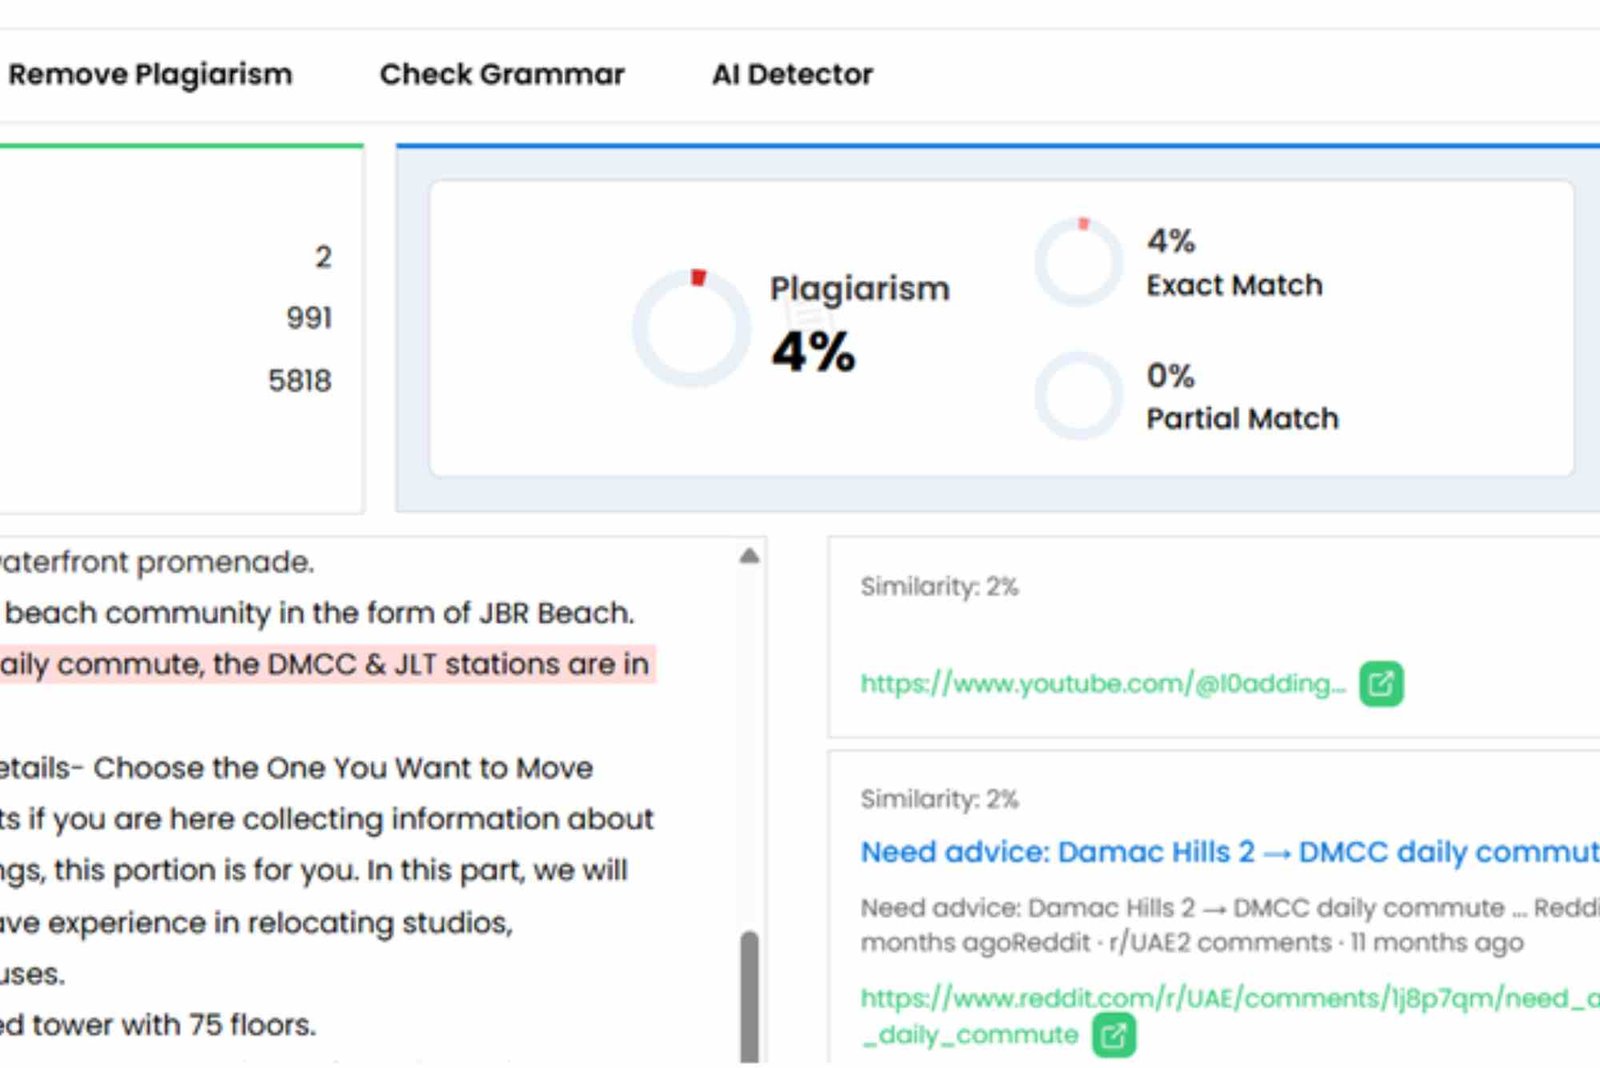1600x1068 pixels.
Task: Click the text panel scrollbar thumb
Action: pyautogui.click(x=749, y=995)
